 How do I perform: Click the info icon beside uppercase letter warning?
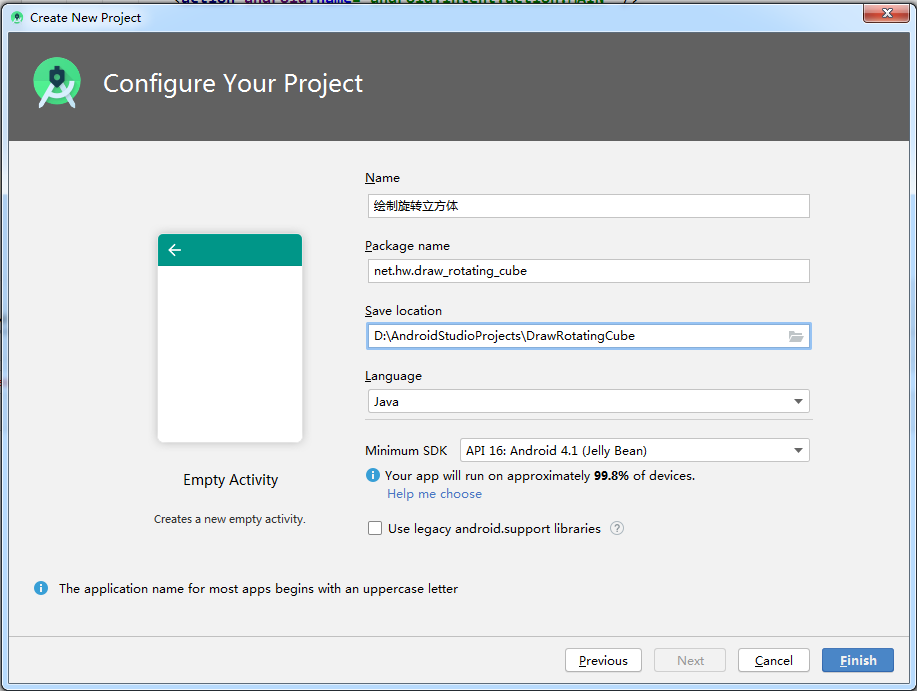point(41,588)
